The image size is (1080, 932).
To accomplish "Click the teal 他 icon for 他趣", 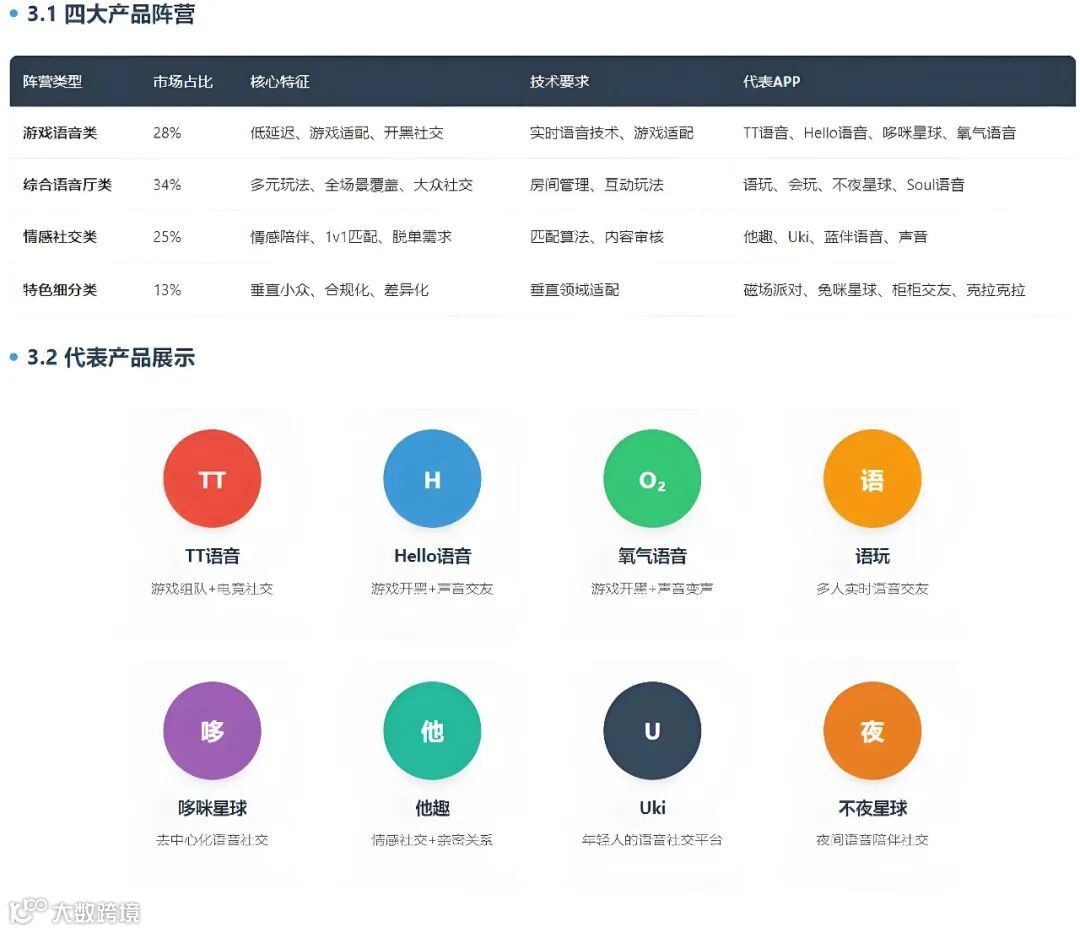I will (x=432, y=730).
